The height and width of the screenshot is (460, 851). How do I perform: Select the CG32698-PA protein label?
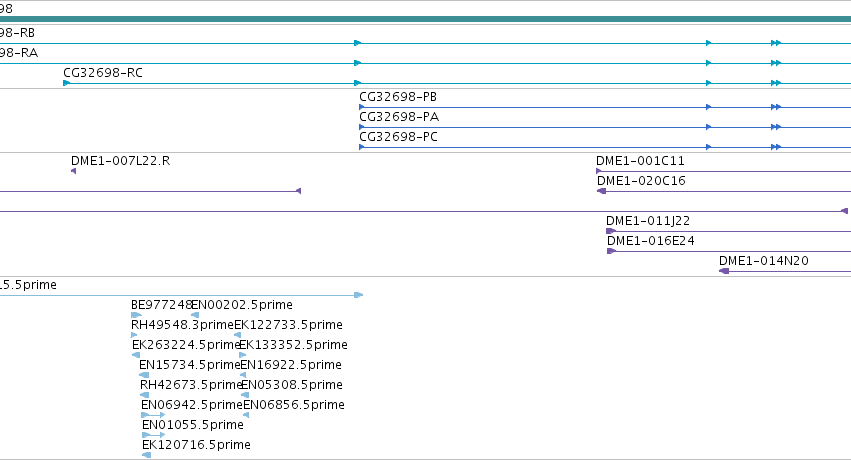tap(399, 117)
